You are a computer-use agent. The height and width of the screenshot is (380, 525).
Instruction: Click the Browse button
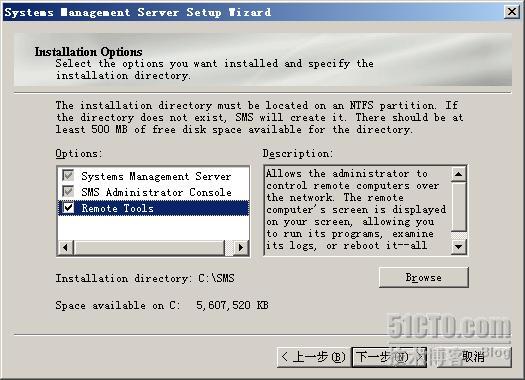click(424, 277)
